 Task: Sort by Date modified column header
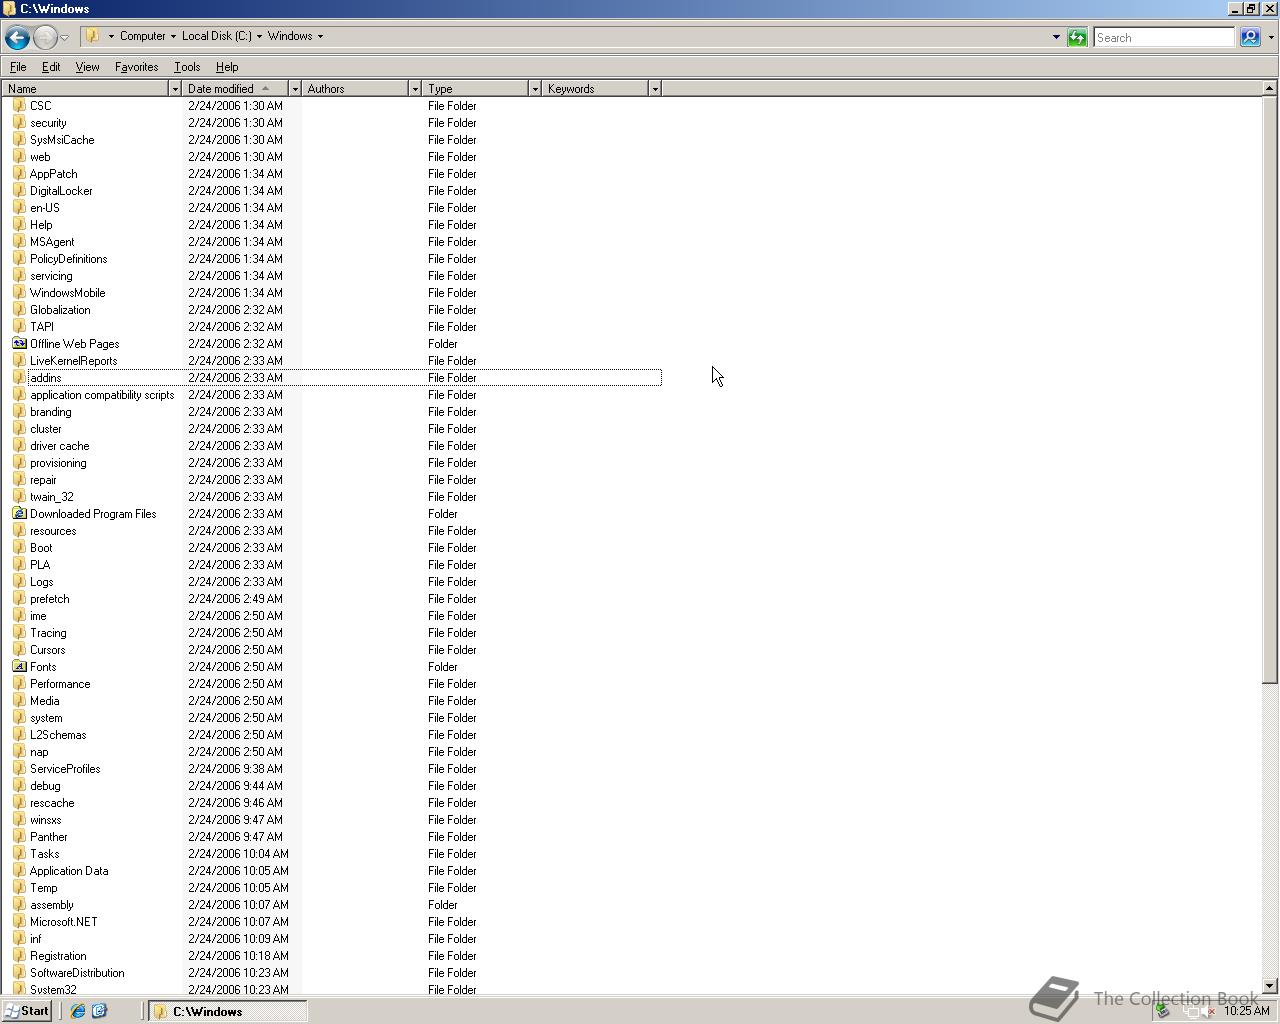click(x=235, y=89)
